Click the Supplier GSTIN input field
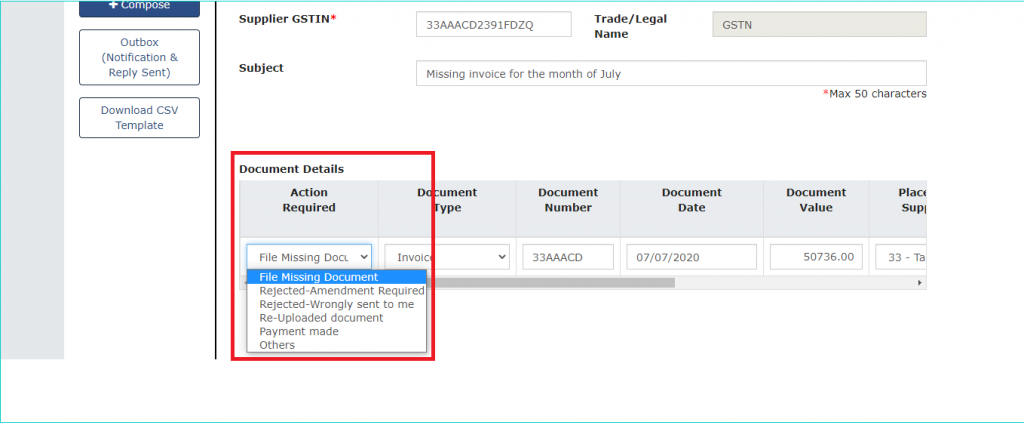The width and height of the screenshot is (1024, 425). pyautogui.click(x=493, y=24)
